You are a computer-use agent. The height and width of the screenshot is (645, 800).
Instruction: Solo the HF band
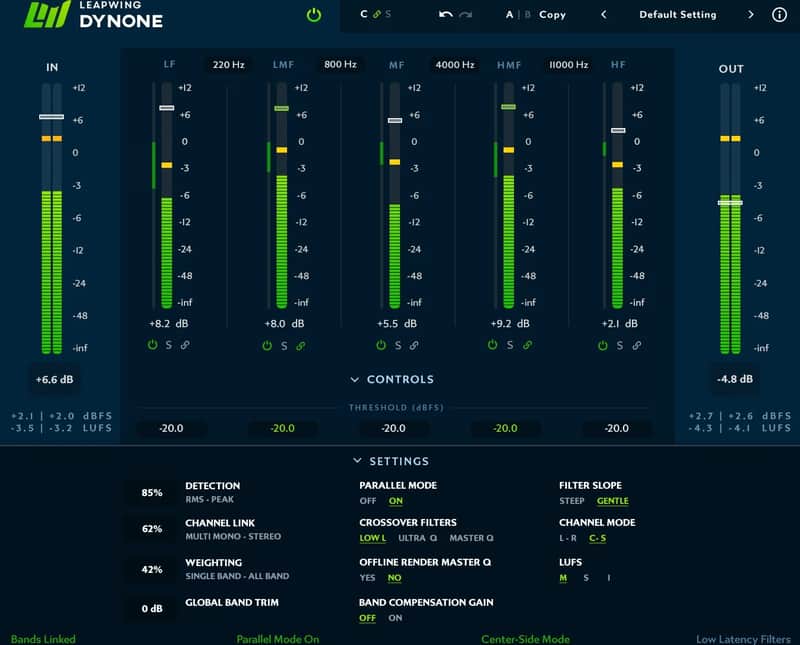pos(619,345)
